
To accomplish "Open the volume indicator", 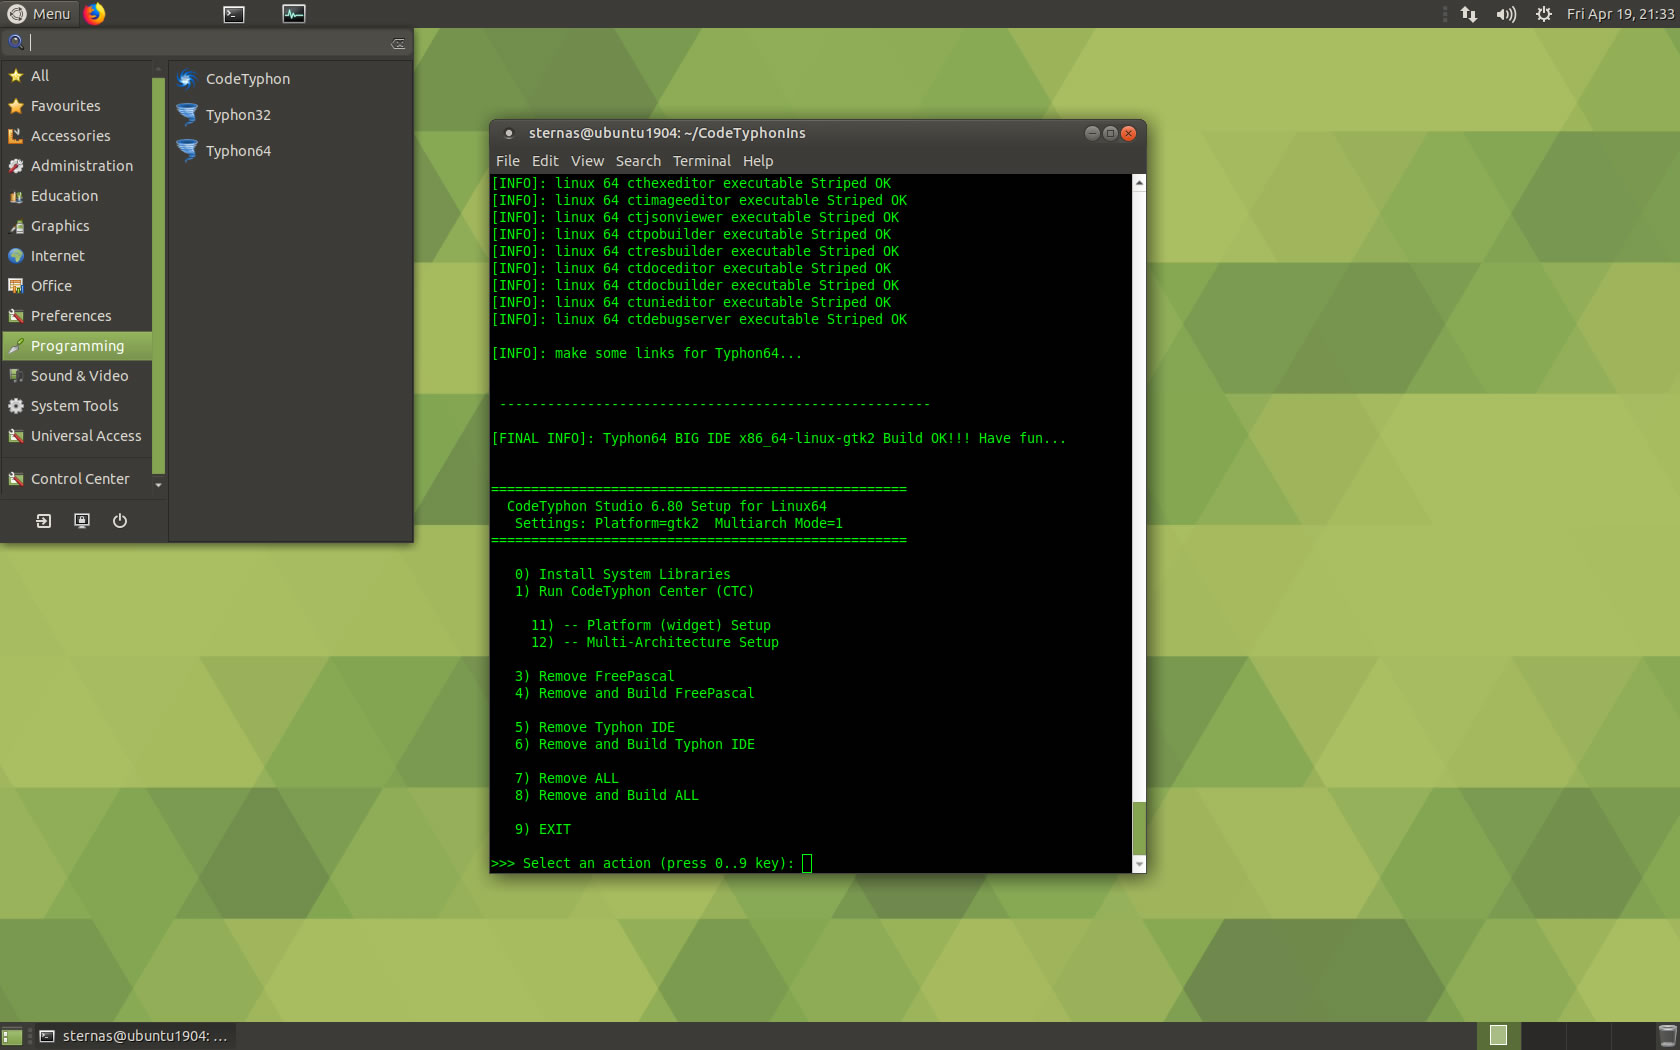I will click(x=1506, y=14).
